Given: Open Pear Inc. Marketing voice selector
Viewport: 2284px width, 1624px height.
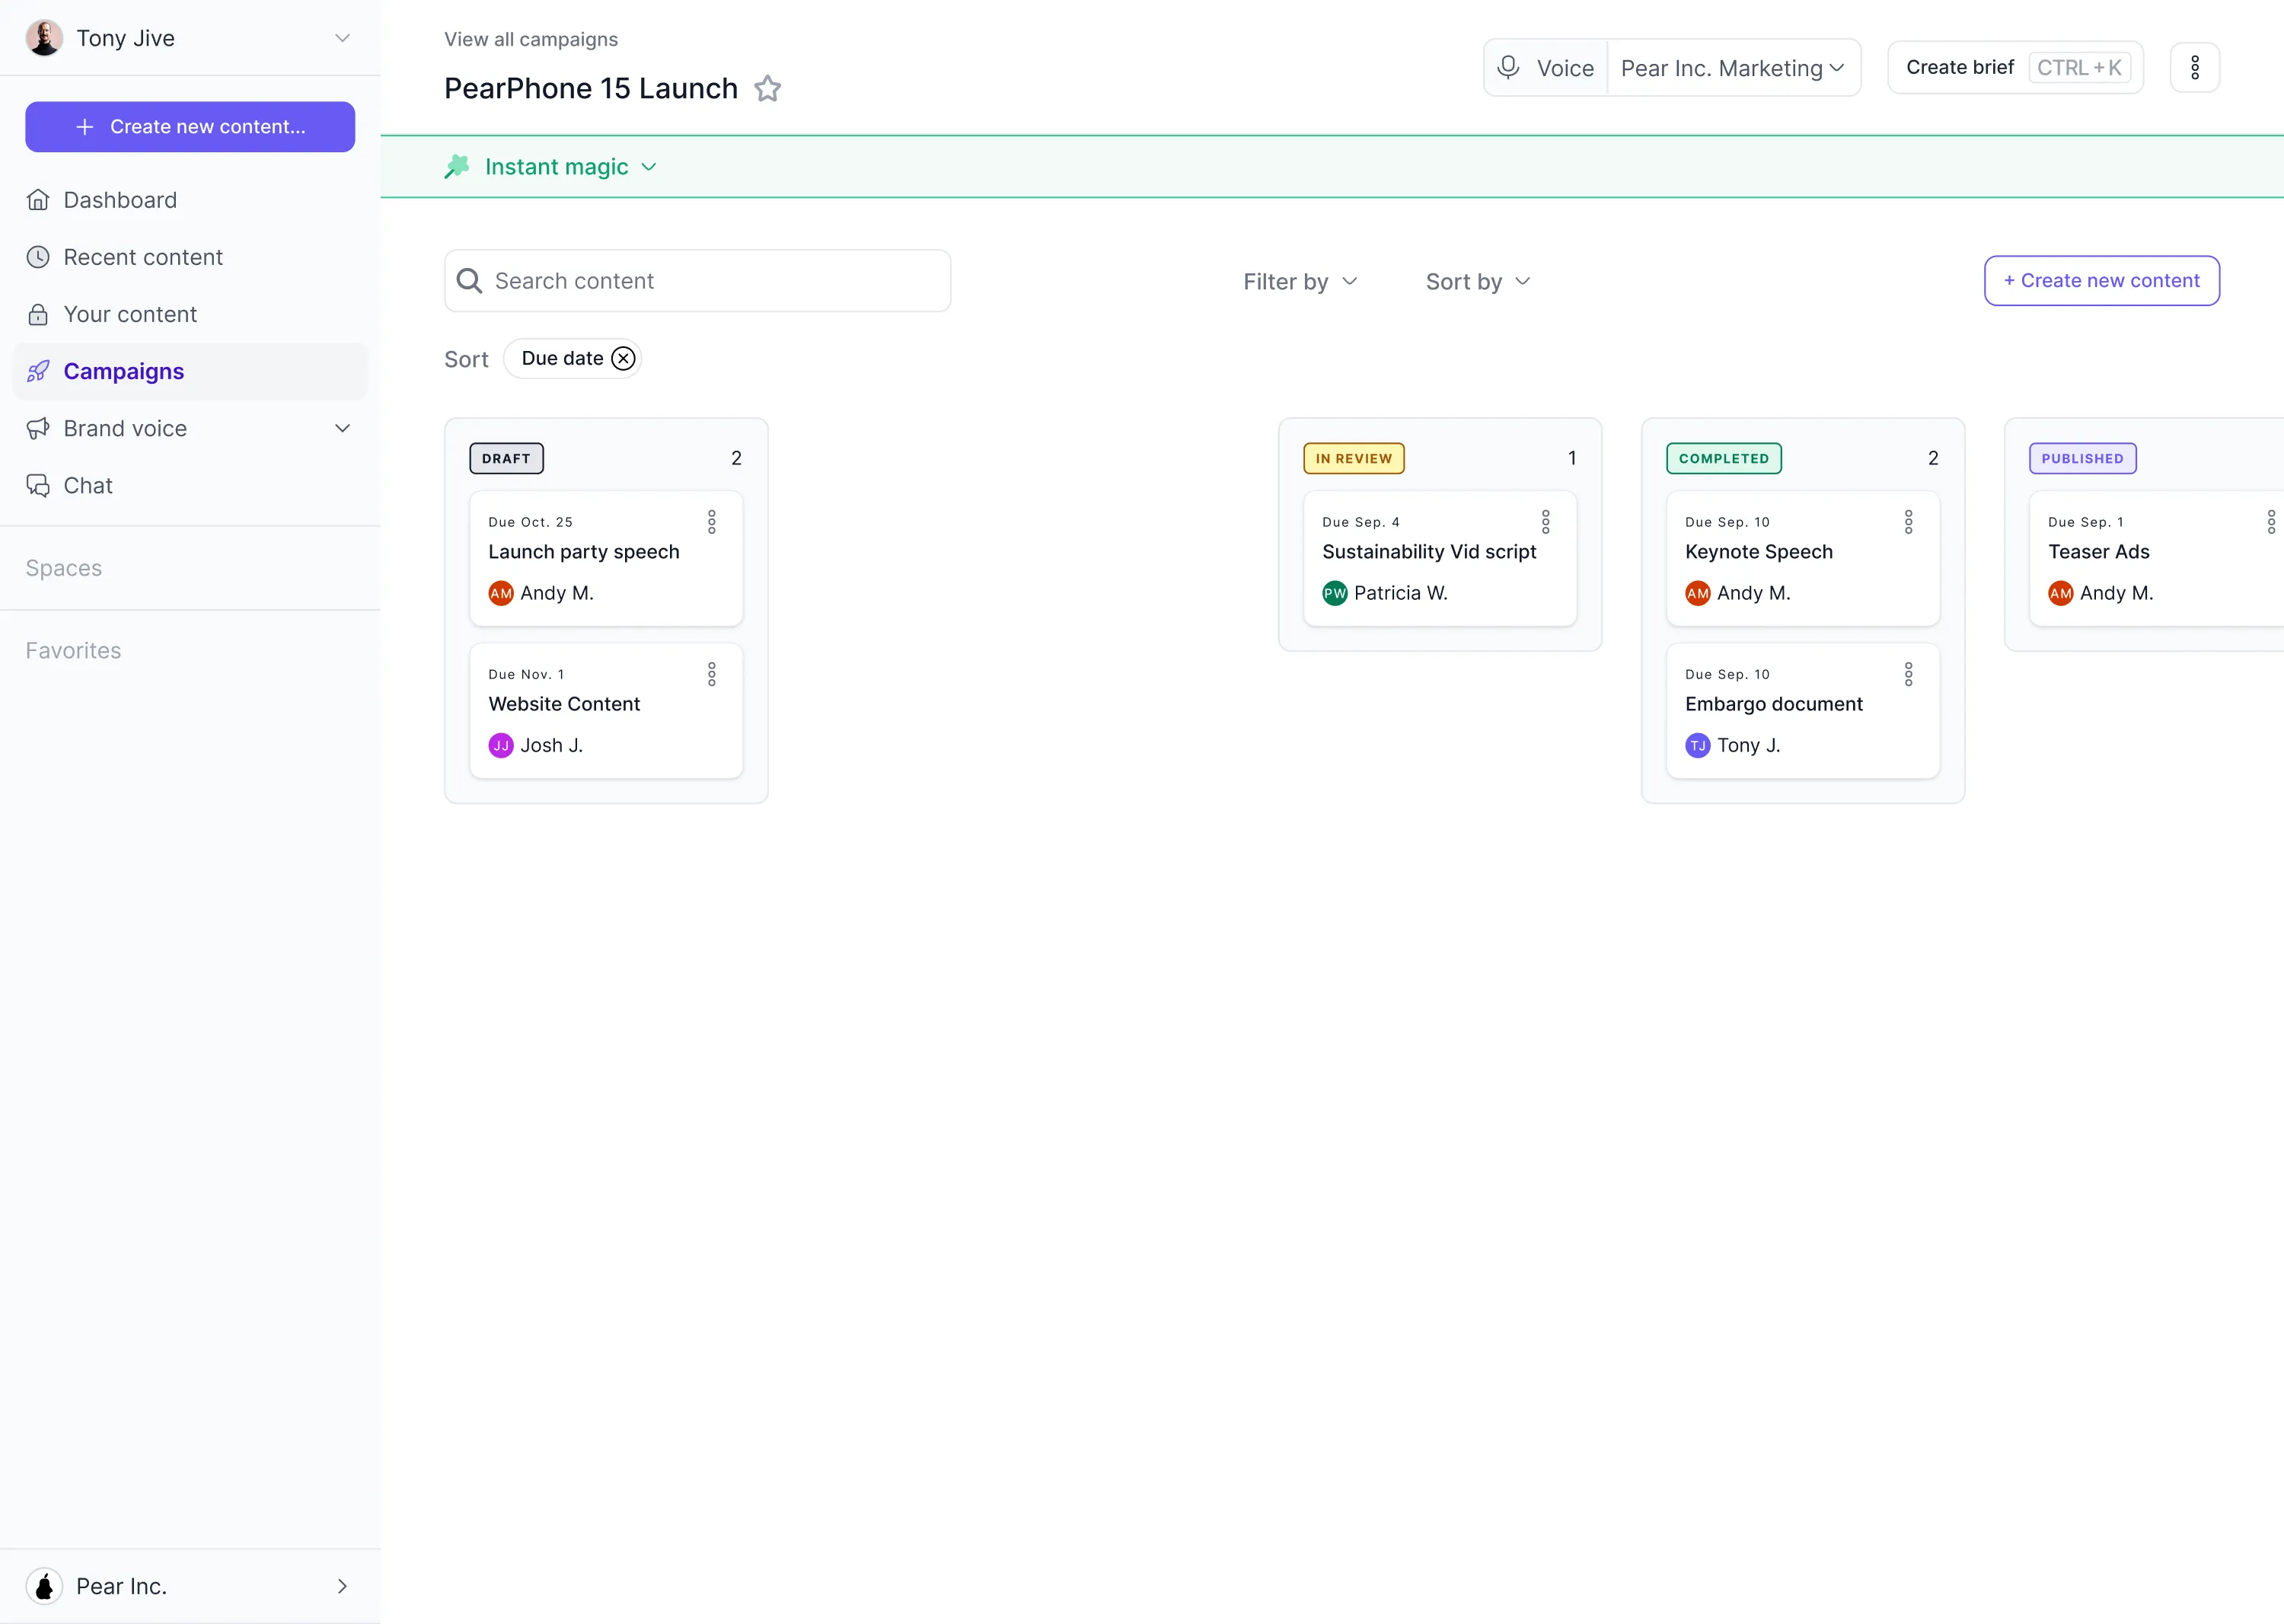Looking at the screenshot, I should [1732, 68].
